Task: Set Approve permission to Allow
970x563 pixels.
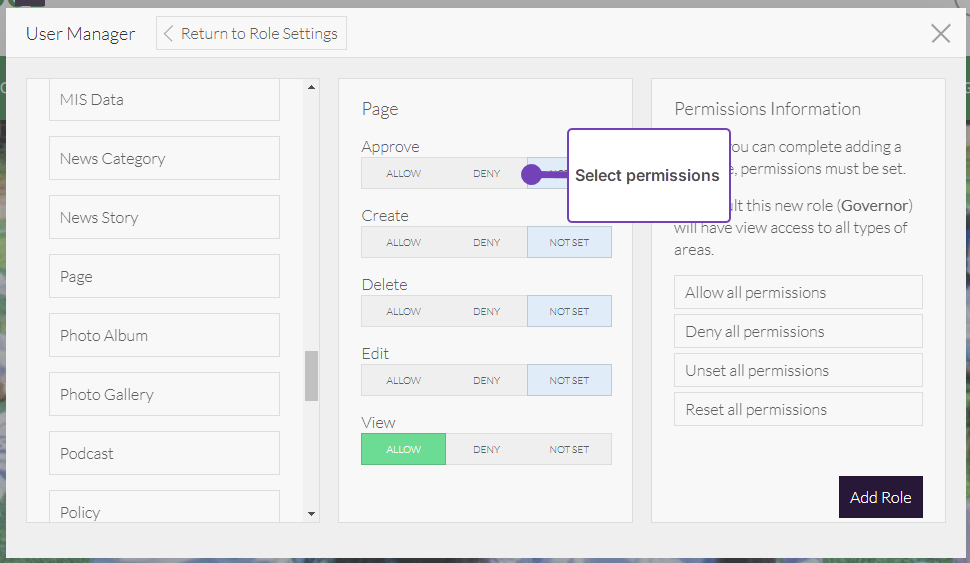Action: click(x=403, y=174)
